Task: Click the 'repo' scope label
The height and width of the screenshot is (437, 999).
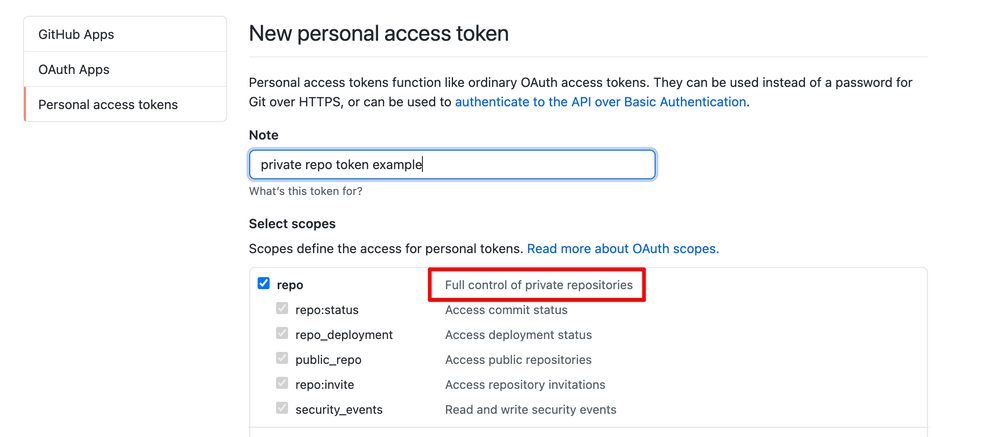Action: point(290,285)
